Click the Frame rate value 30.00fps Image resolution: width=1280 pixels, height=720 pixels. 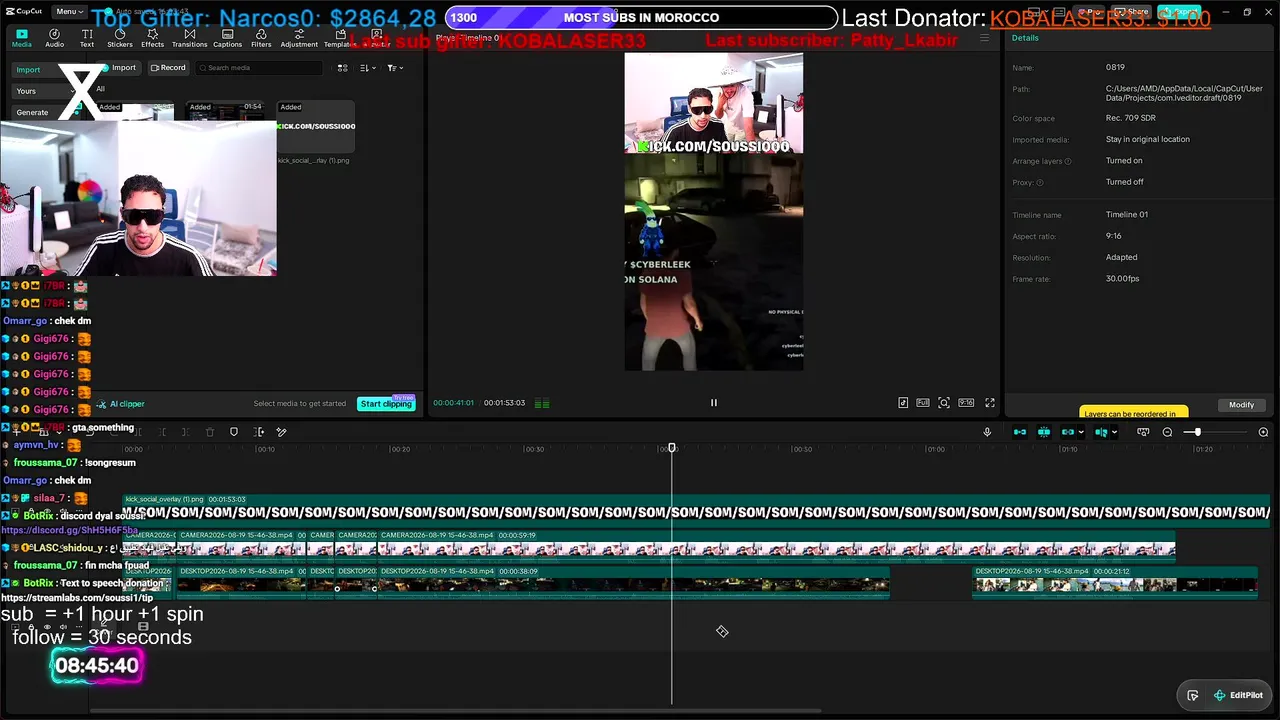tap(1122, 279)
